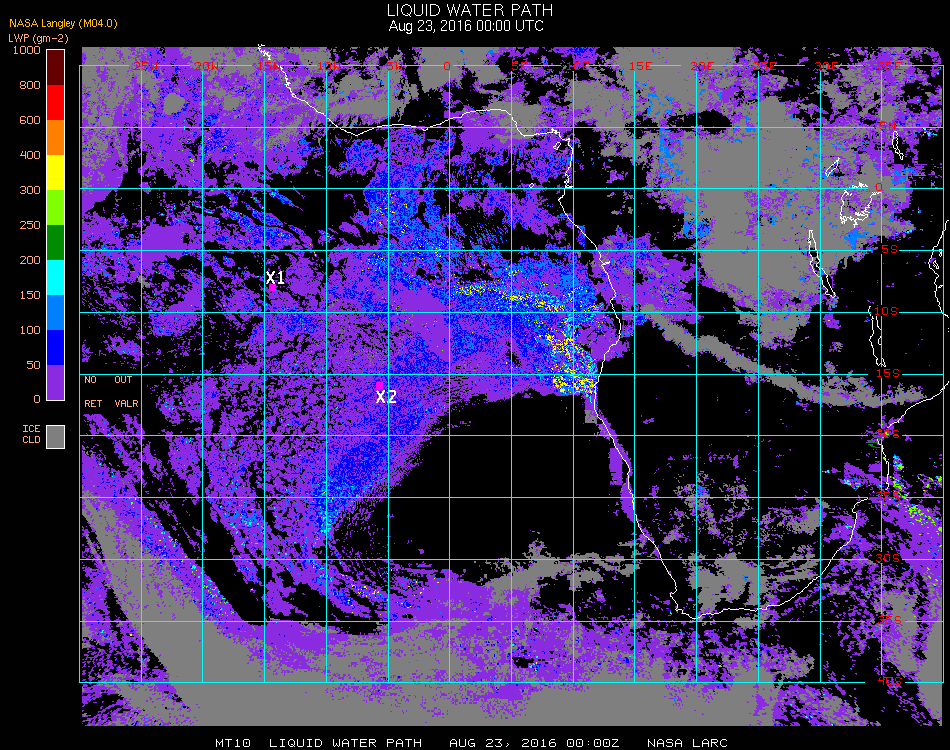Click the '5S' latitude label
The width and height of the screenshot is (950, 750).
889,250
